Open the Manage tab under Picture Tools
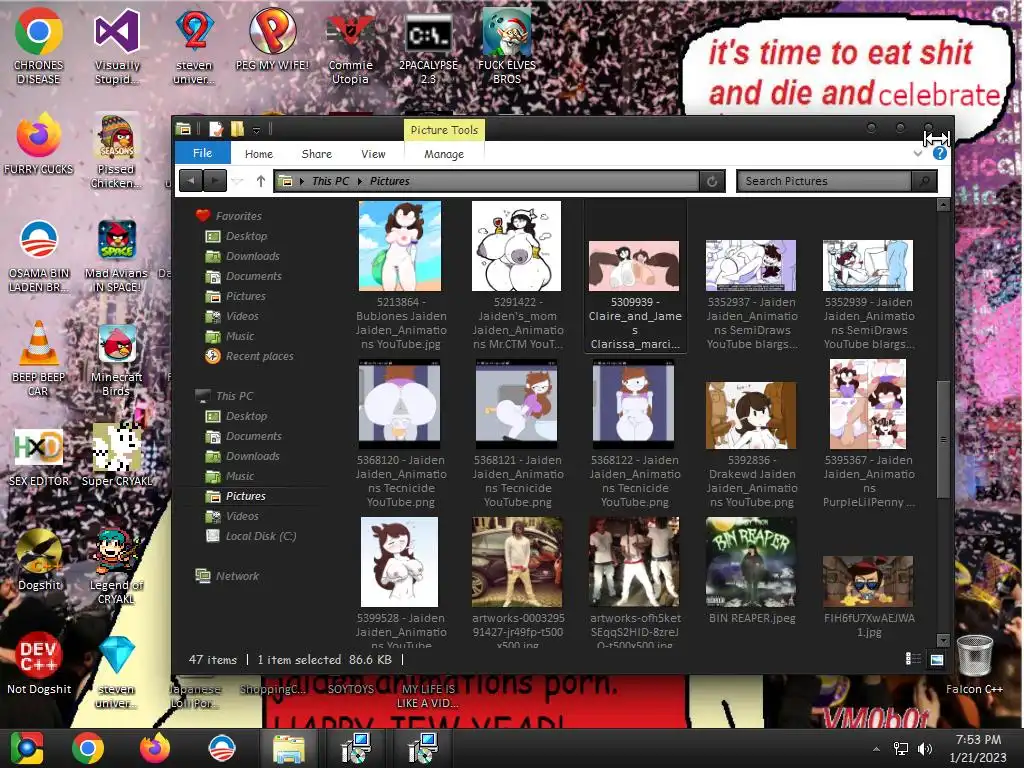Screen dimensions: 1024x768 (x=444, y=154)
